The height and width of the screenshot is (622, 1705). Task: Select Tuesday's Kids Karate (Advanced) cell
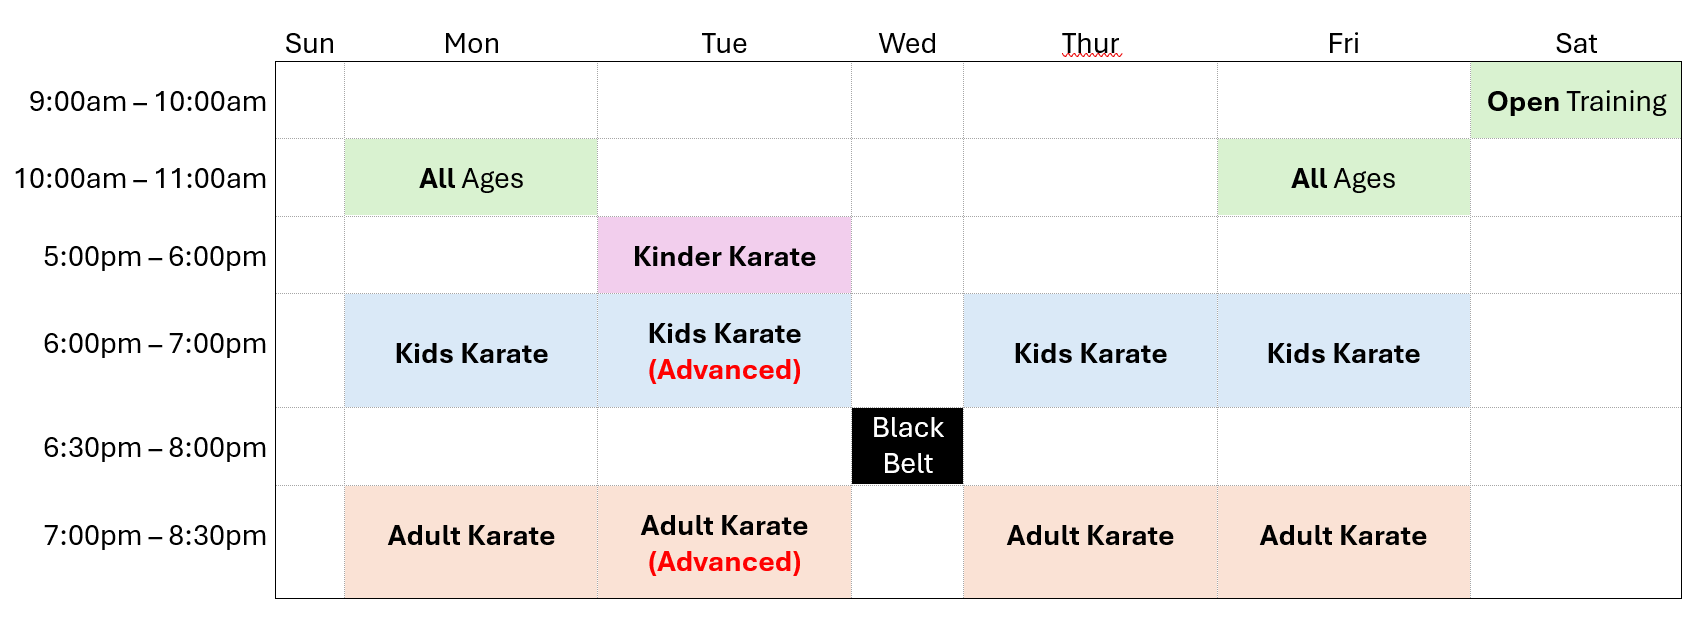pyautogui.click(x=725, y=351)
